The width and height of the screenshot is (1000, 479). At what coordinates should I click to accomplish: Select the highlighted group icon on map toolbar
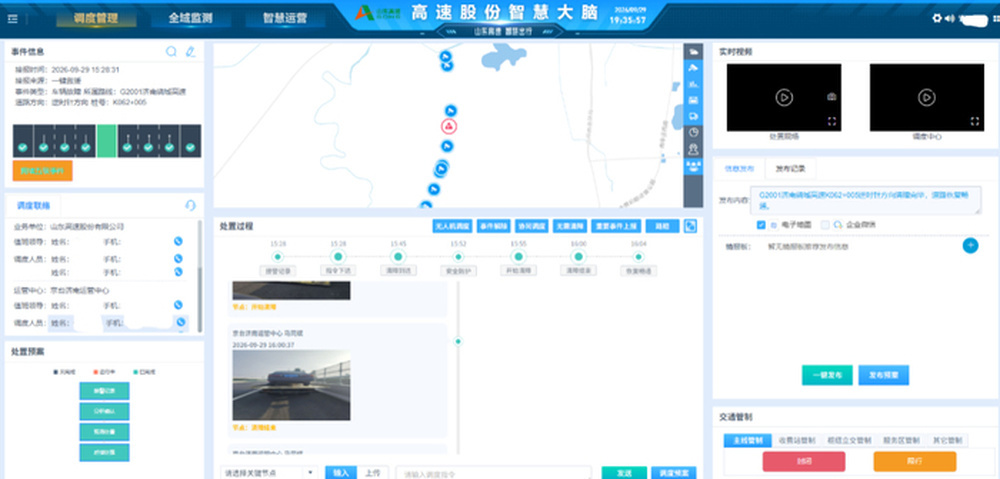point(693,165)
